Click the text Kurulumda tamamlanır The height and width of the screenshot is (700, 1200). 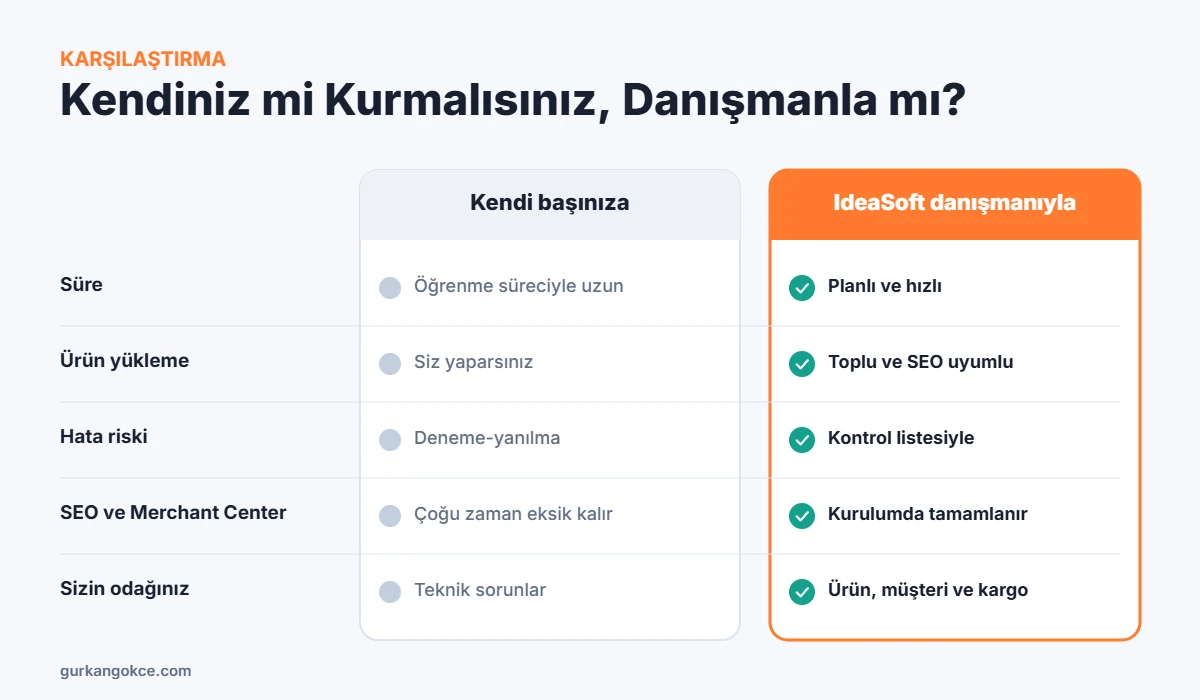click(x=927, y=515)
